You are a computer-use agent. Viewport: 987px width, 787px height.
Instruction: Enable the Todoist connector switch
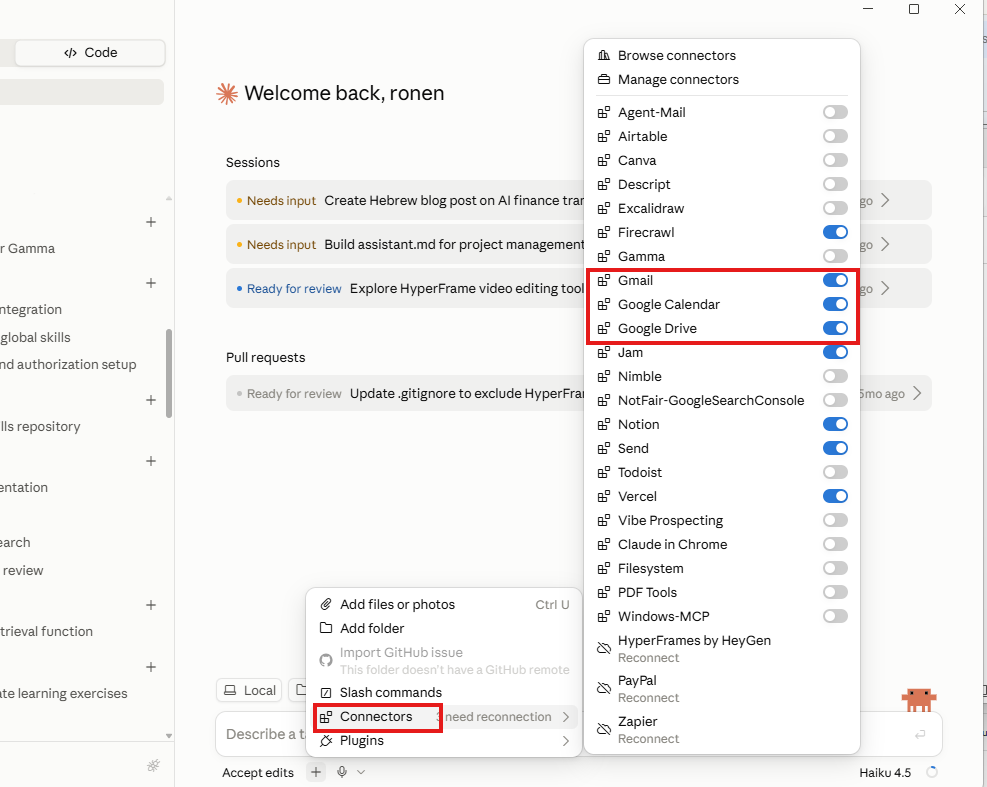tap(835, 472)
